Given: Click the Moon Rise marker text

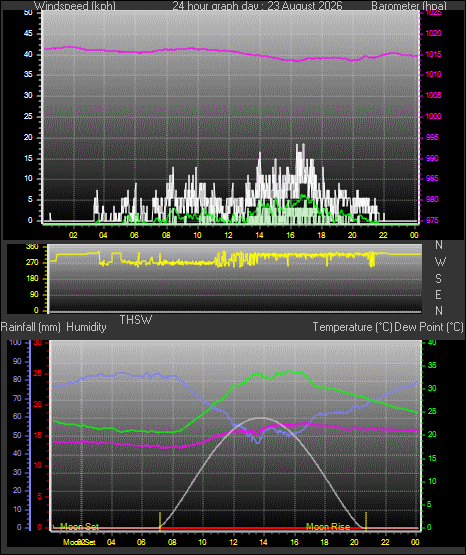Looking at the screenshot, I should (328, 527).
